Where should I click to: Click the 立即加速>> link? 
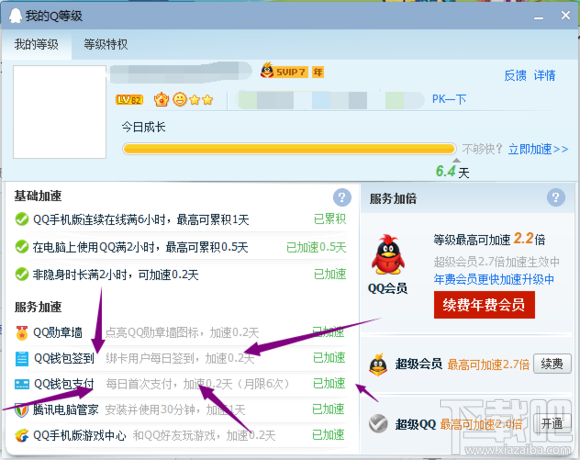coord(538,149)
